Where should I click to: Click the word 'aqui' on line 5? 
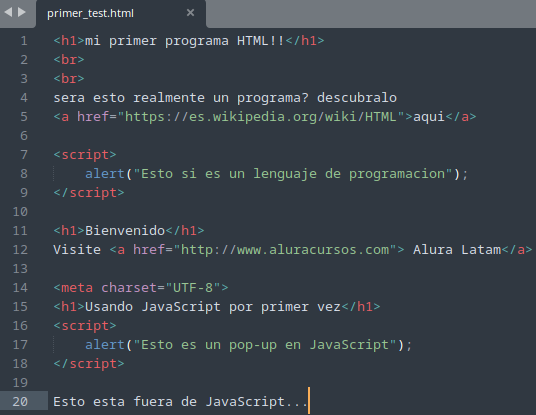click(429, 117)
